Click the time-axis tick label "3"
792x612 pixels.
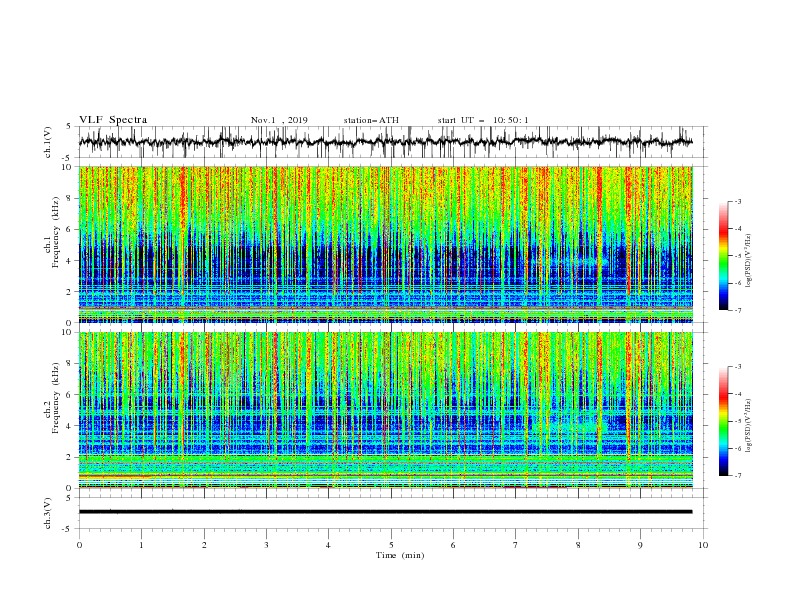click(266, 545)
